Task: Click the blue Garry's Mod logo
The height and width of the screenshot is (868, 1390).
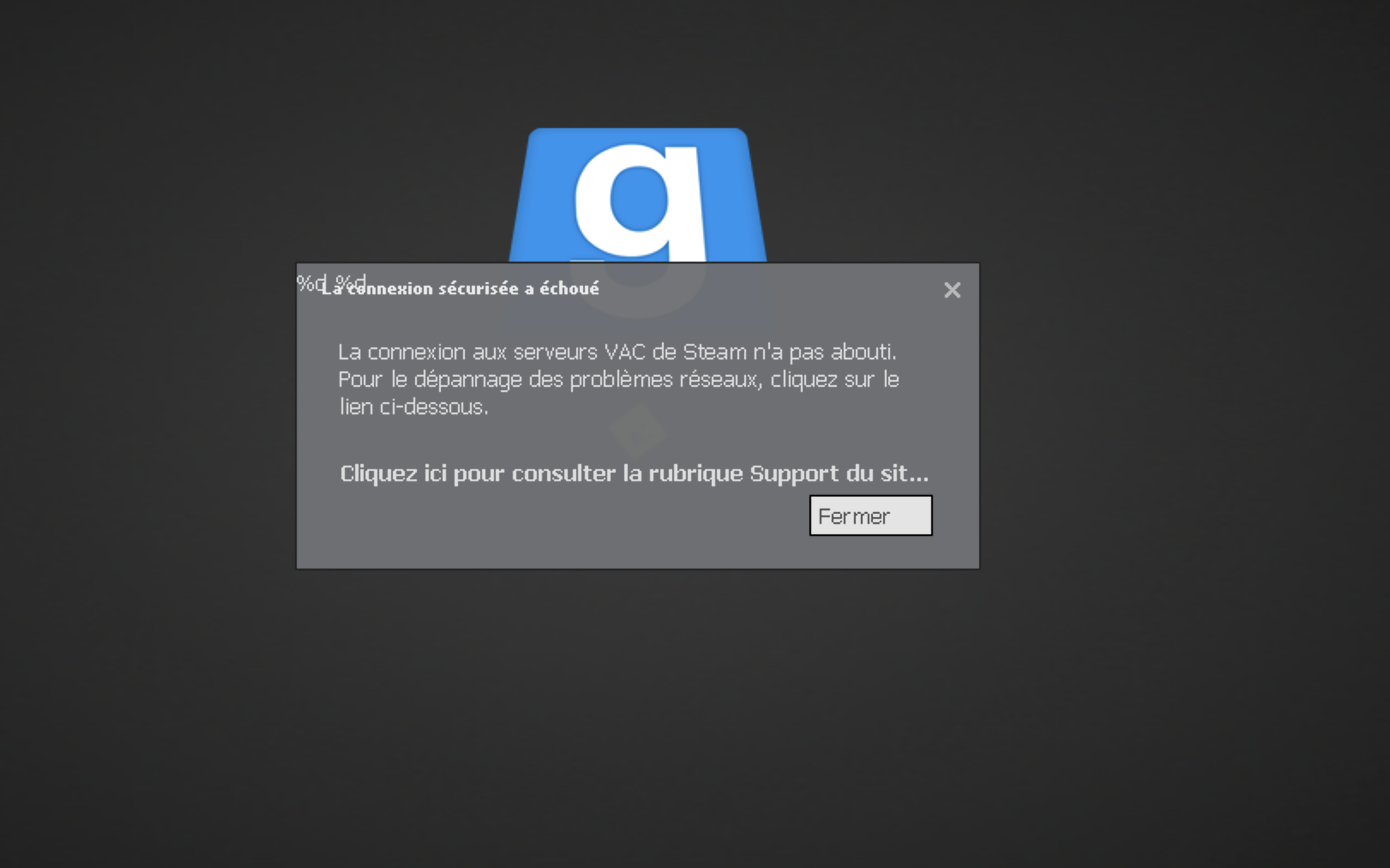Action: [638, 195]
